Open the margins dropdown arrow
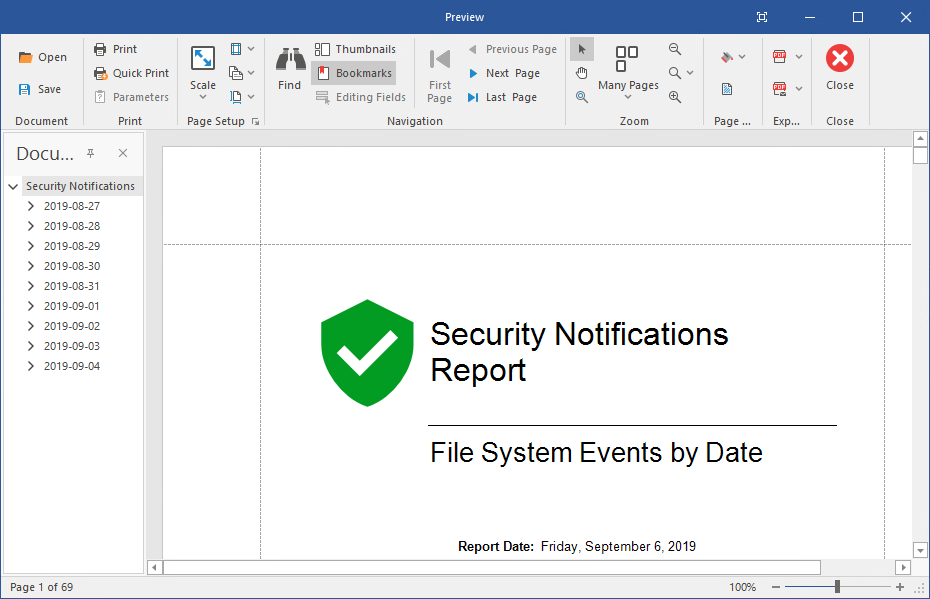This screenshot has height=599, width=930. click(x=251, y=49)
